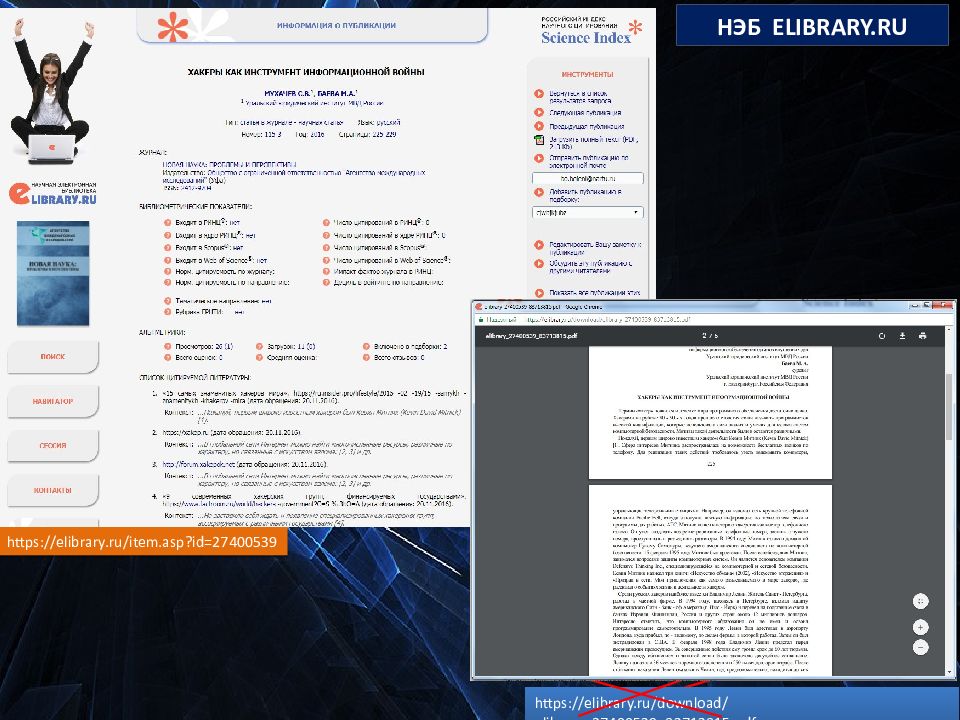This screenshot has width=960, height=720.
Task: Click author name ГАЕВА М.А.
Action: [x=337, y=93]
